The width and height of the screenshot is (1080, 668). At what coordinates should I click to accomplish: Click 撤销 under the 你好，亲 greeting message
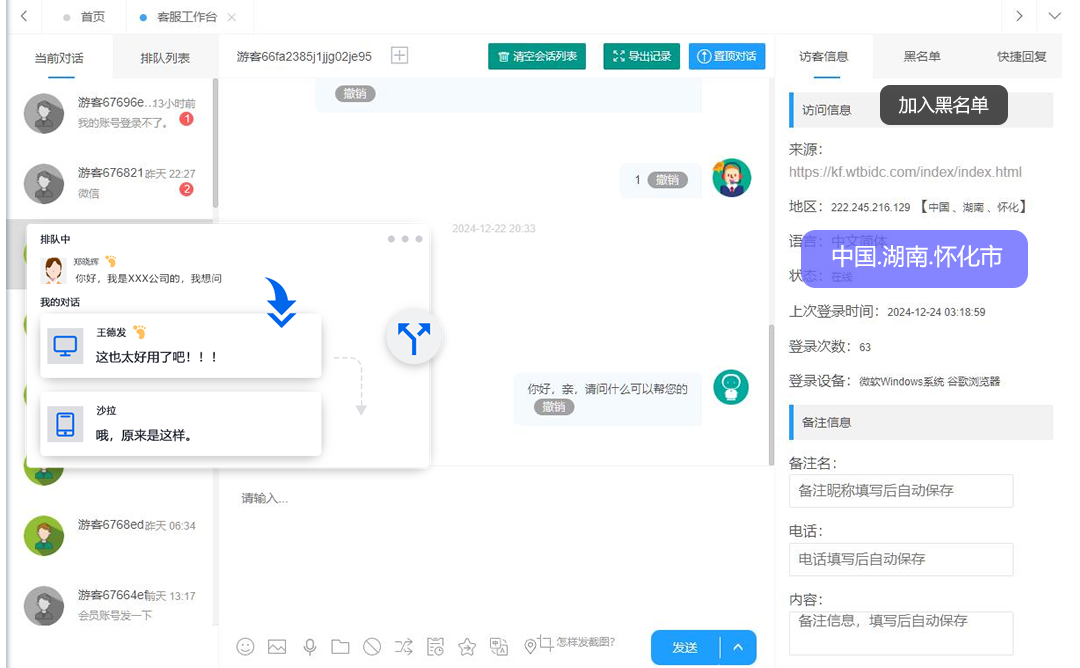(554, 407)
